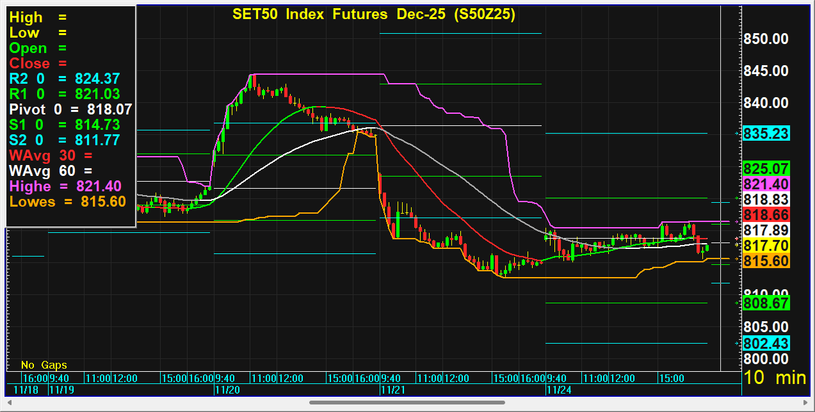This screenshot has width=815, height=412.
Task: Click the cyan 802.43 price tag
Action: click(767, 343)
